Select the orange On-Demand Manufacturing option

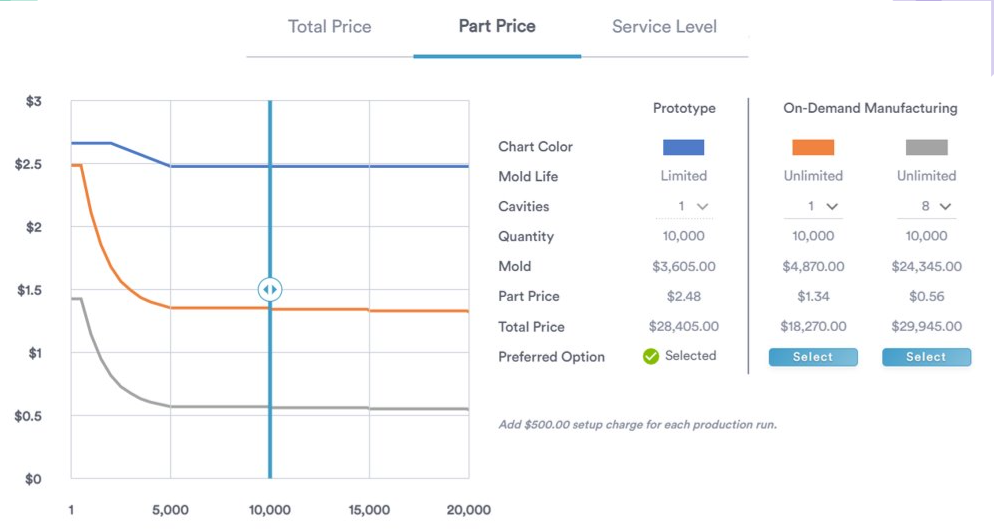pos(813,357)
